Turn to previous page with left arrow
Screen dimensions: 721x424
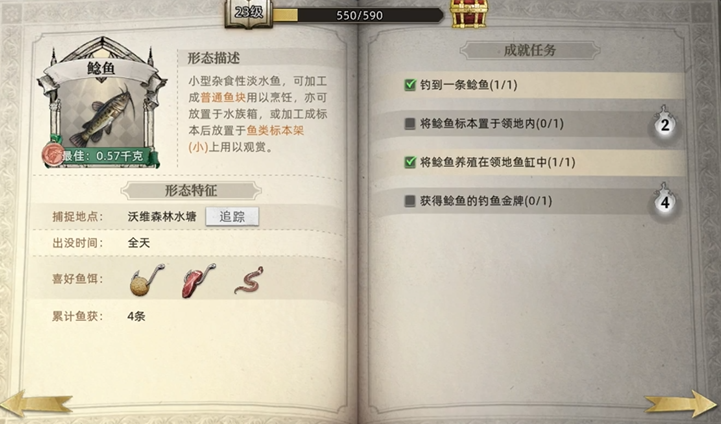[x=37, y=404]
